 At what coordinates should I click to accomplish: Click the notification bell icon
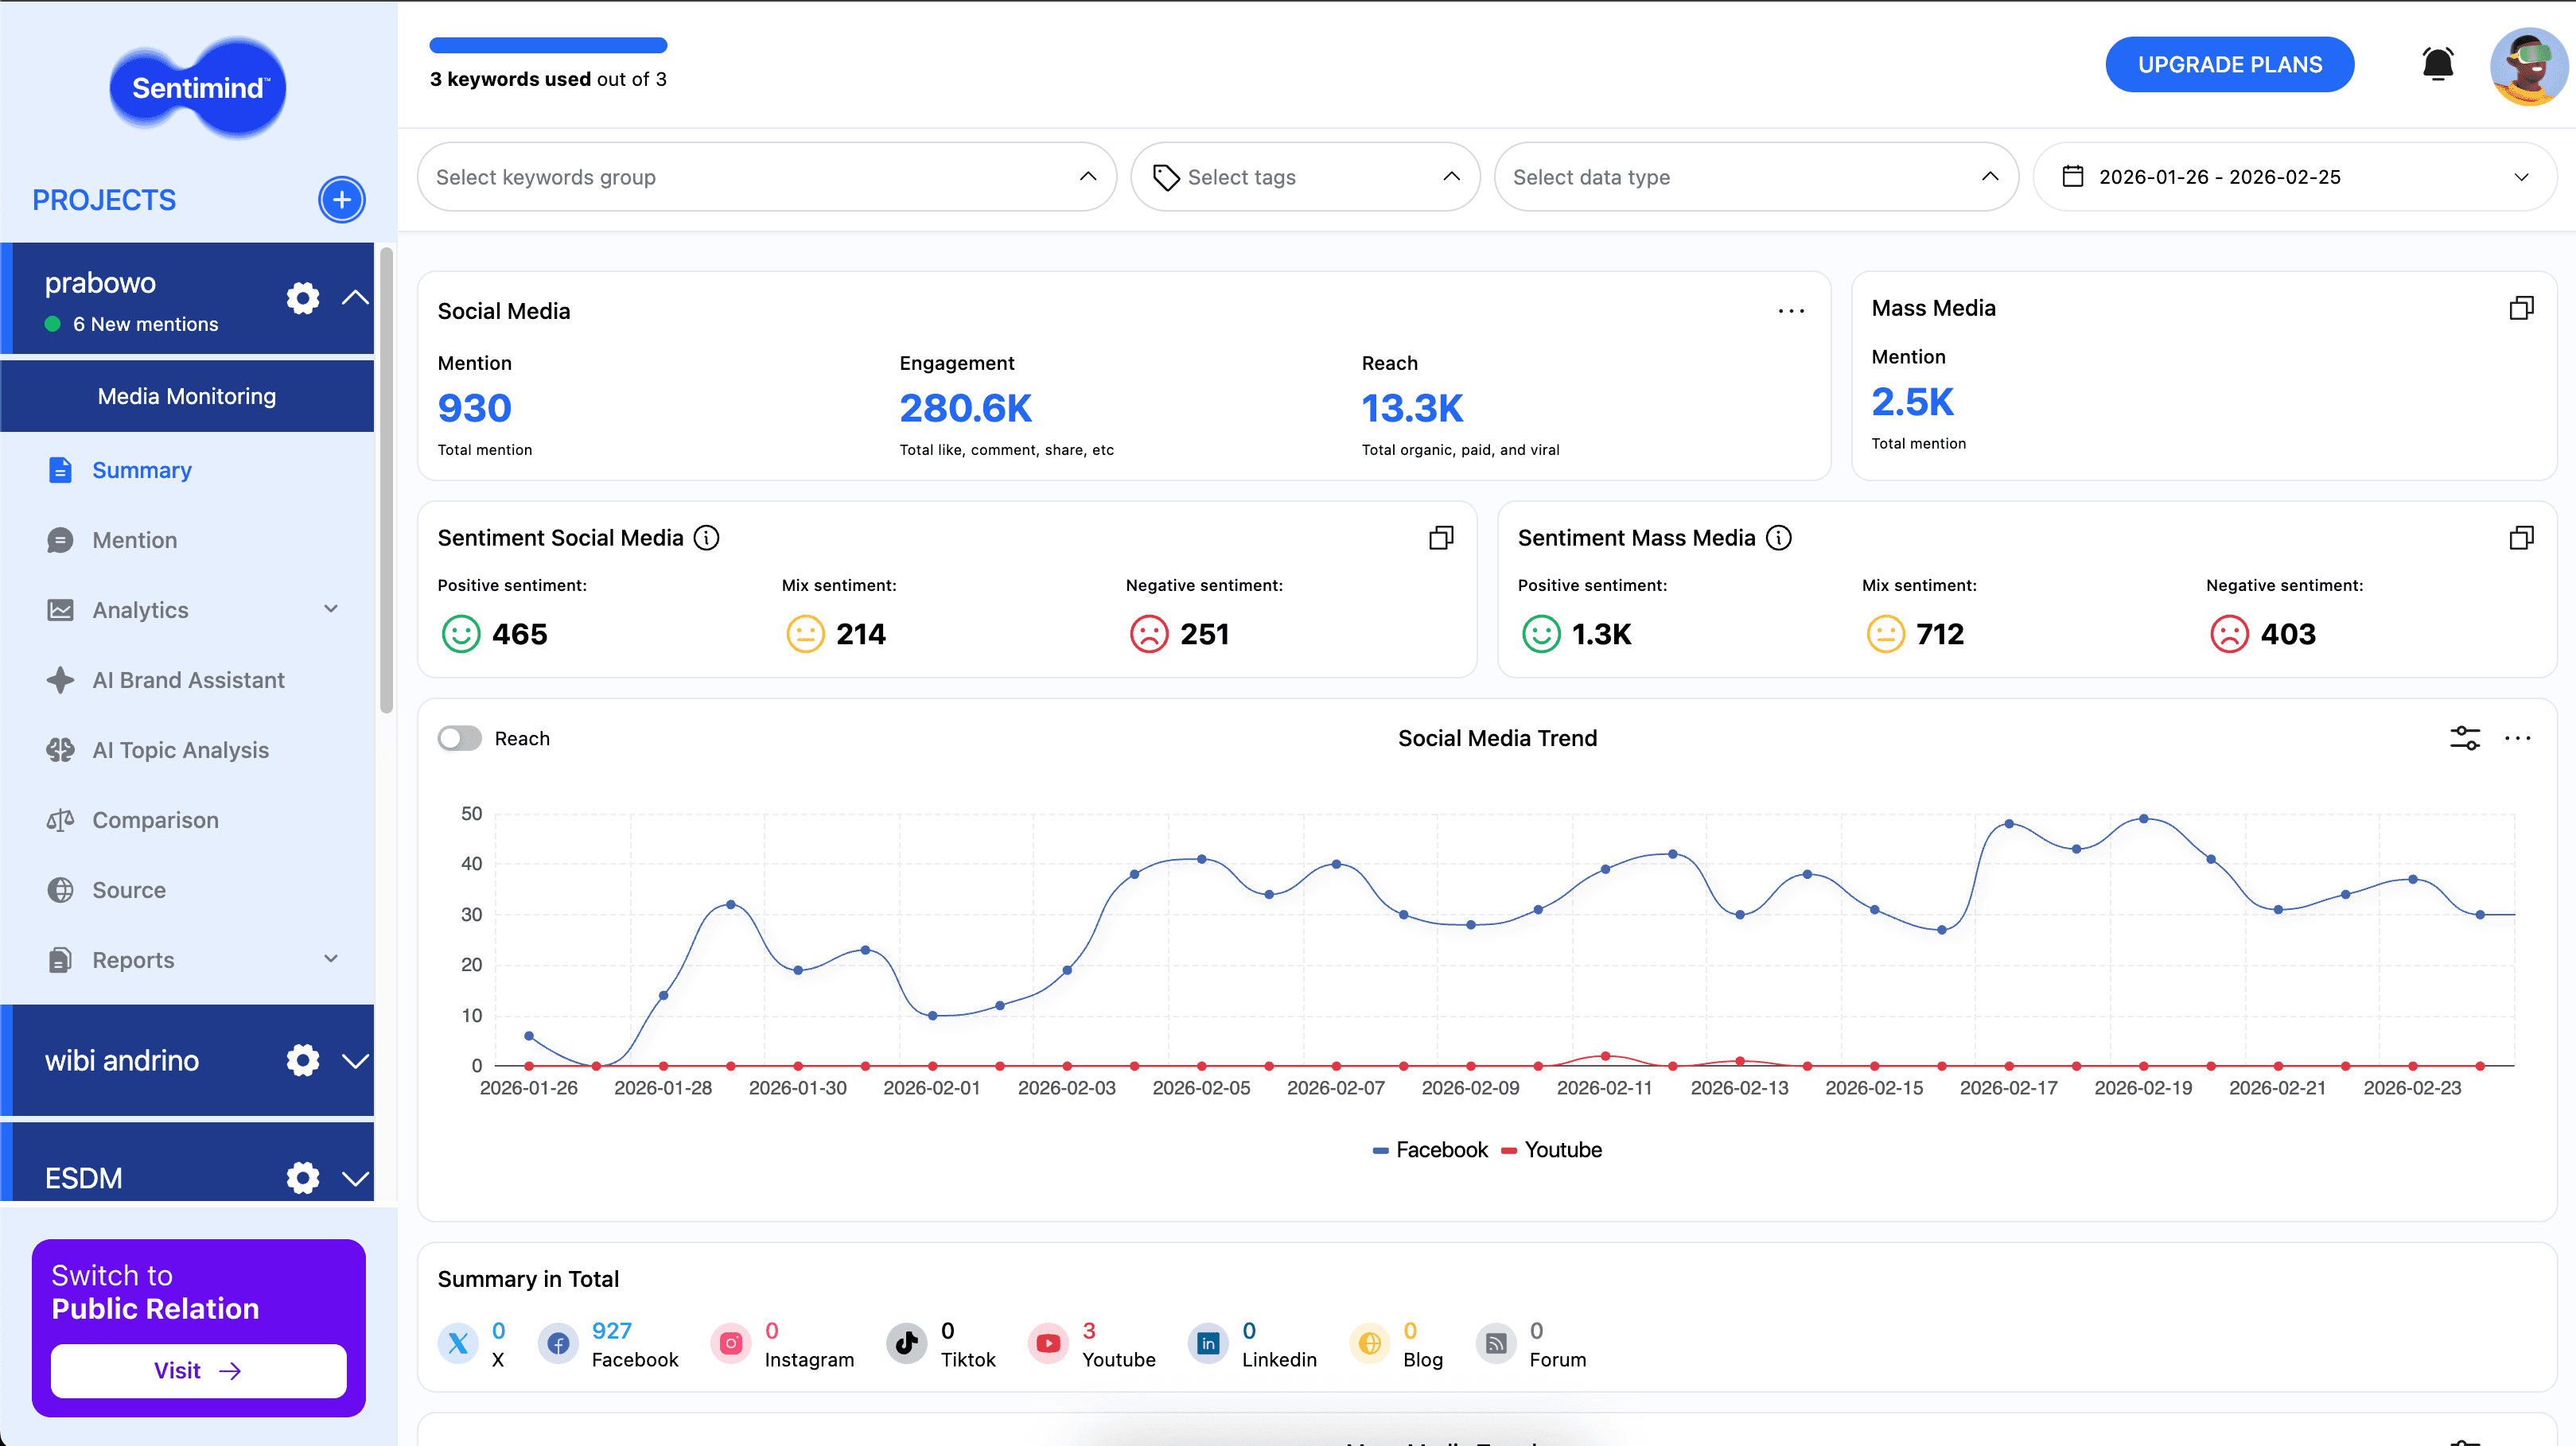coord(2437,65)
